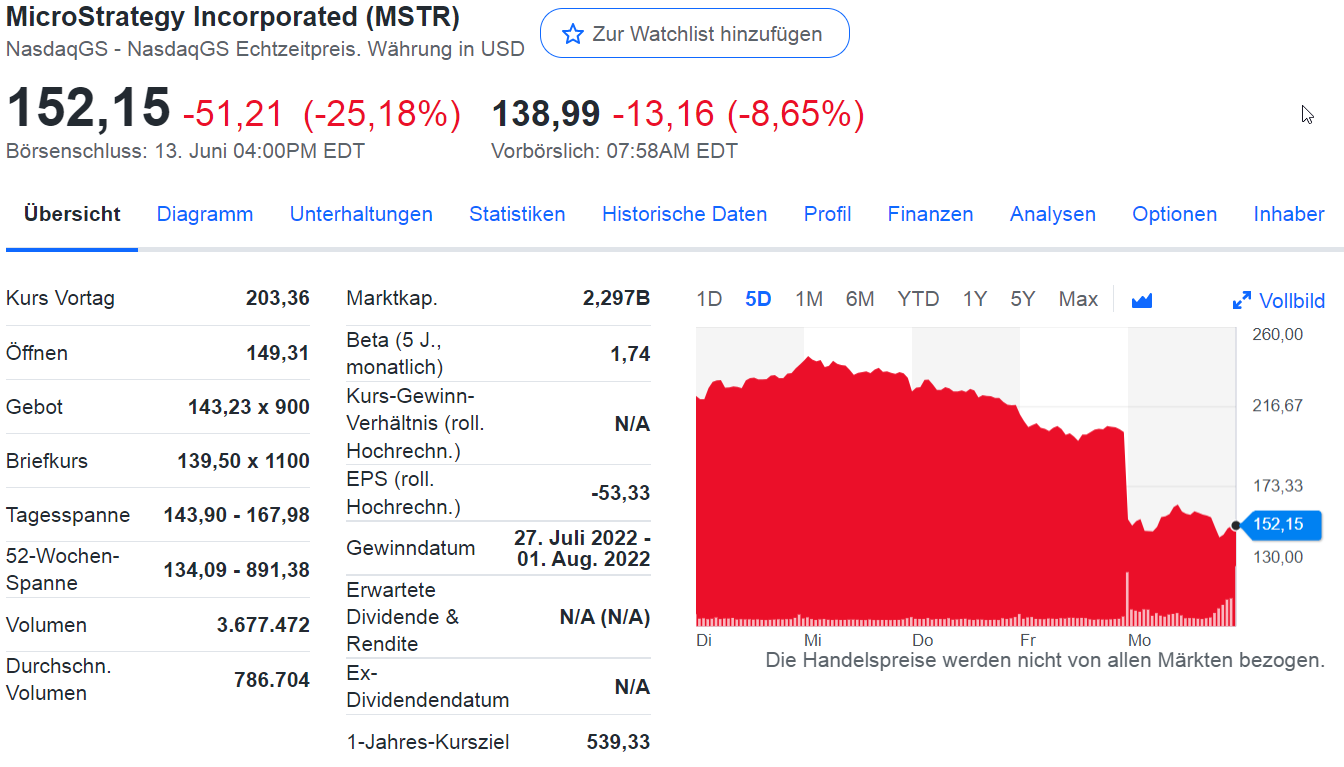Open the Historische Daten tab
The image size is (1344, 767).
tap(684, 214)
